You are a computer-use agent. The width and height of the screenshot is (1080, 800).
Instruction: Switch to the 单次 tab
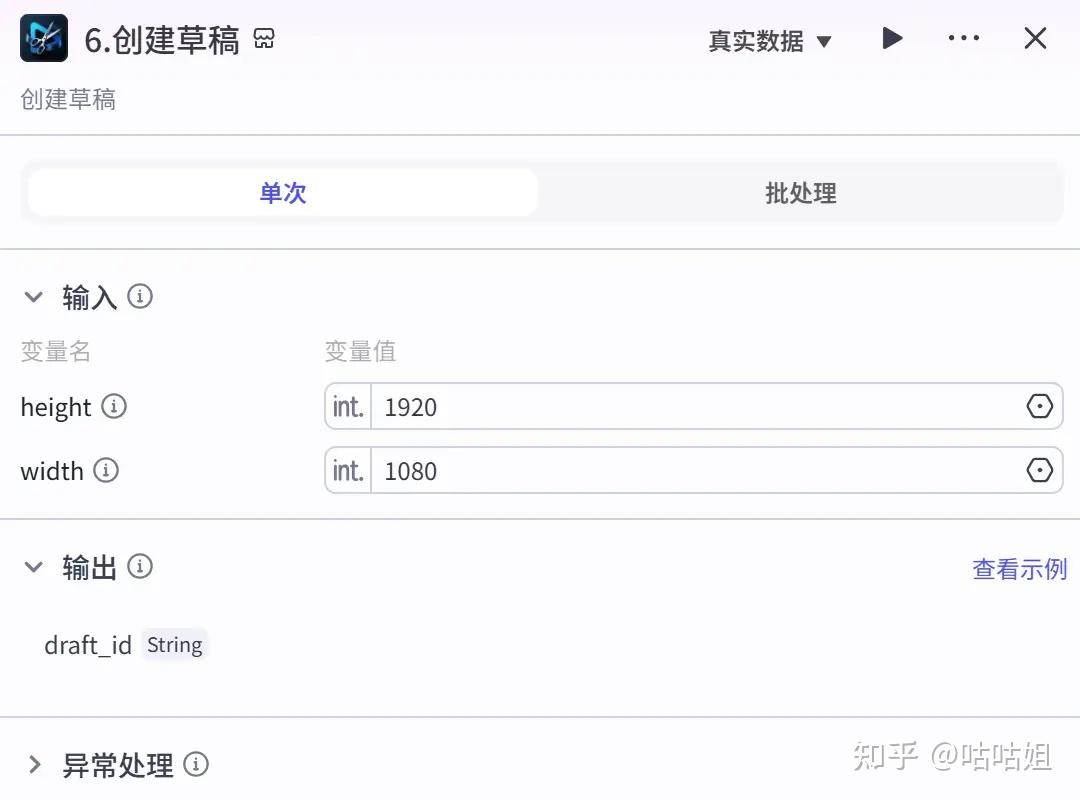283,193
